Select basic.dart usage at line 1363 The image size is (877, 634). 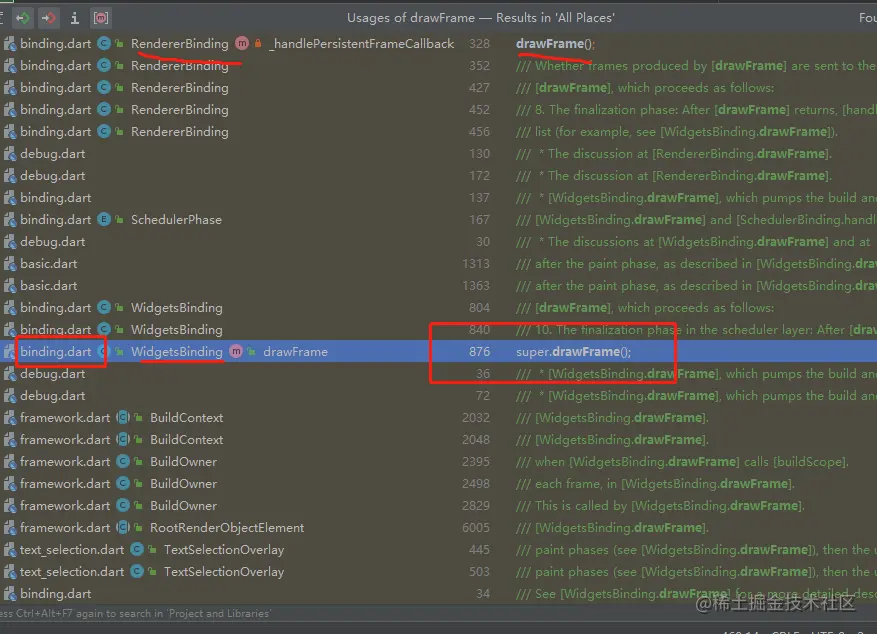(438, 286)
